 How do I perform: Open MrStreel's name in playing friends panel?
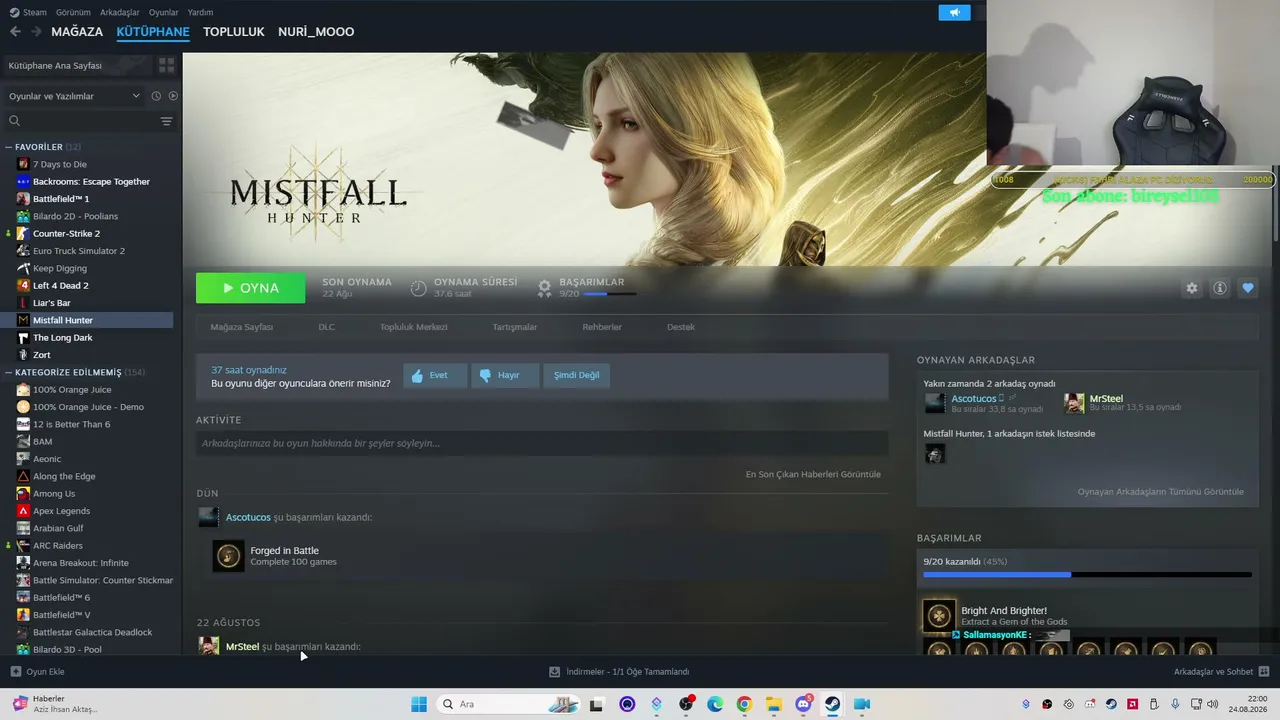point(1106,399)
